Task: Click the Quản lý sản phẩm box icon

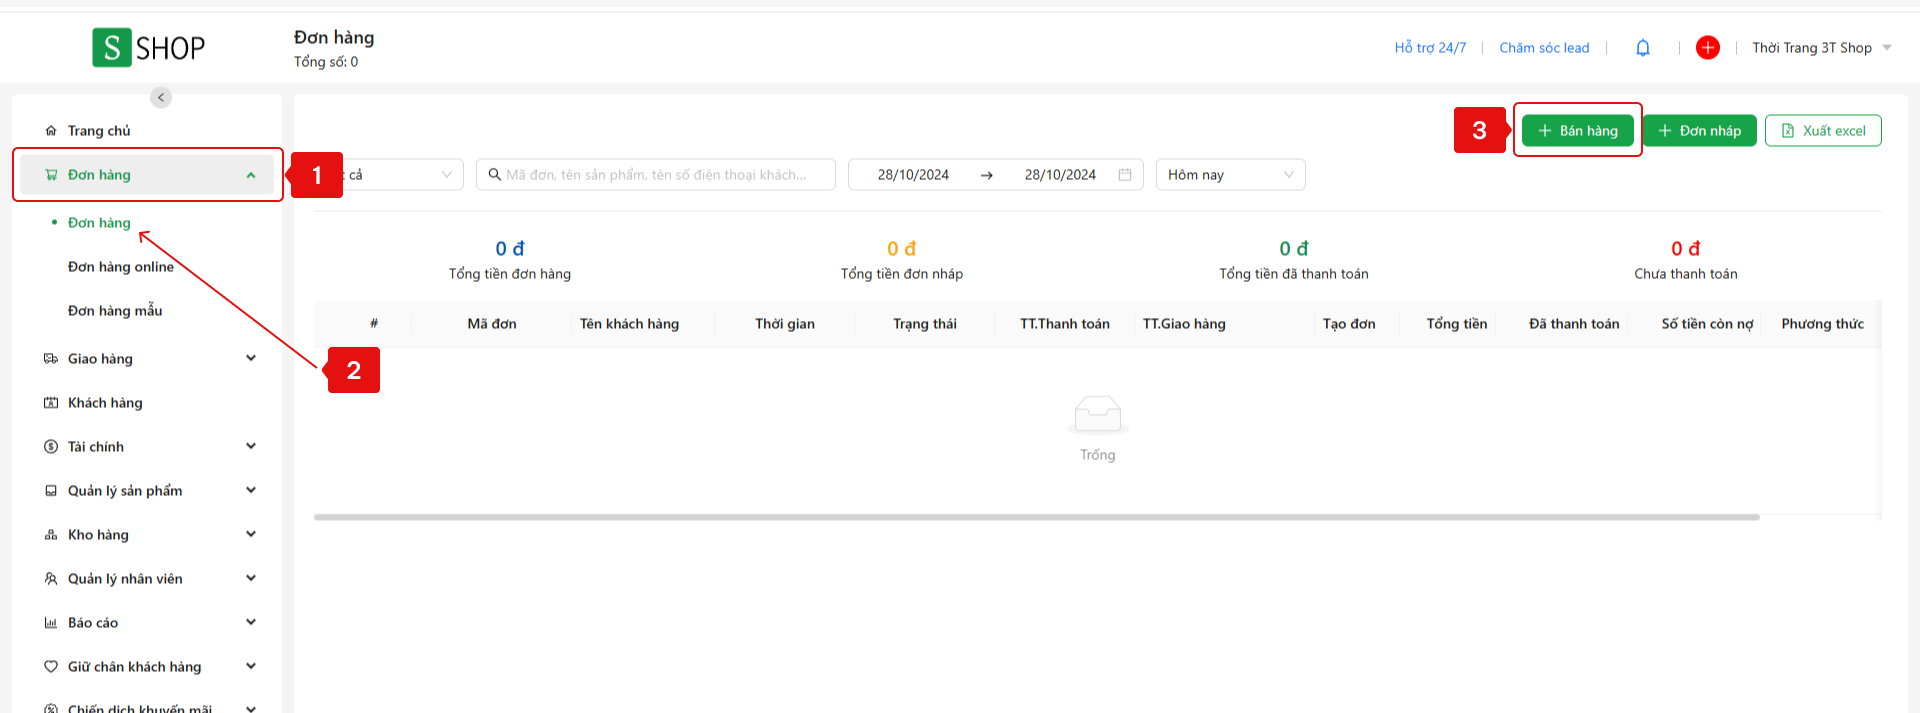Action: tap(51, 491)
